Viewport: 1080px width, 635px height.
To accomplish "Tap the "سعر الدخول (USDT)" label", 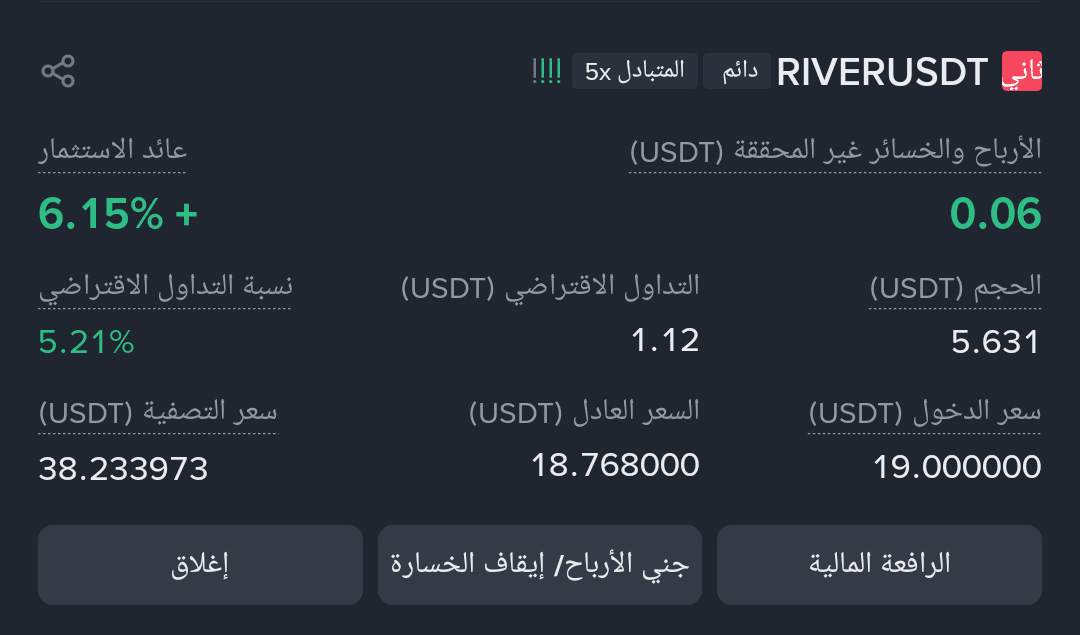I will 924,412.
